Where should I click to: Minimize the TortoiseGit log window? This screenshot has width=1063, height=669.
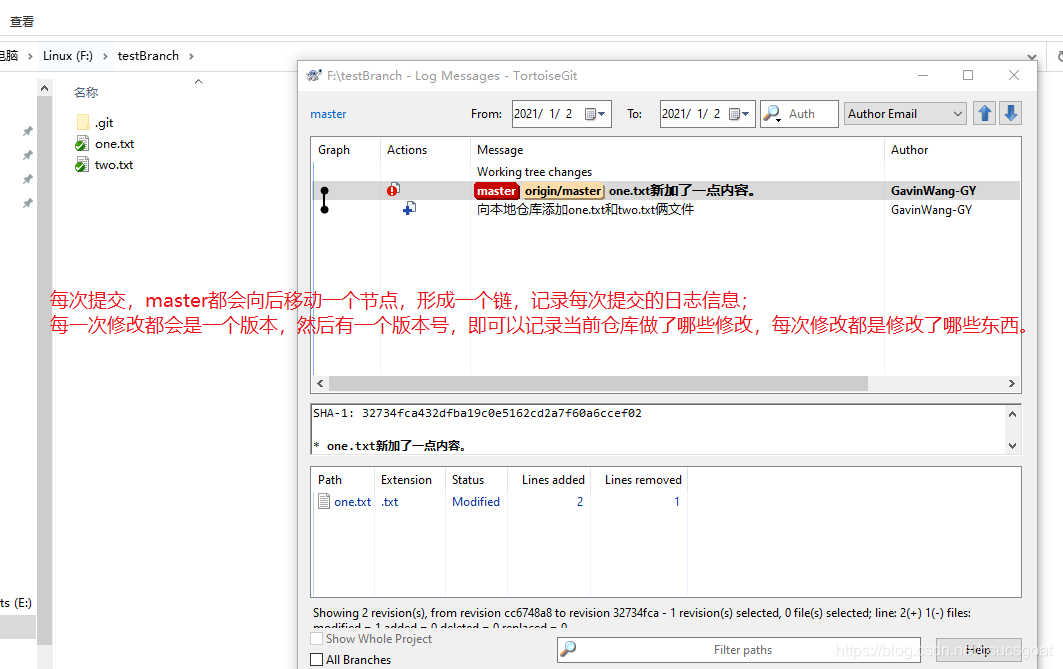click(923, 75)
